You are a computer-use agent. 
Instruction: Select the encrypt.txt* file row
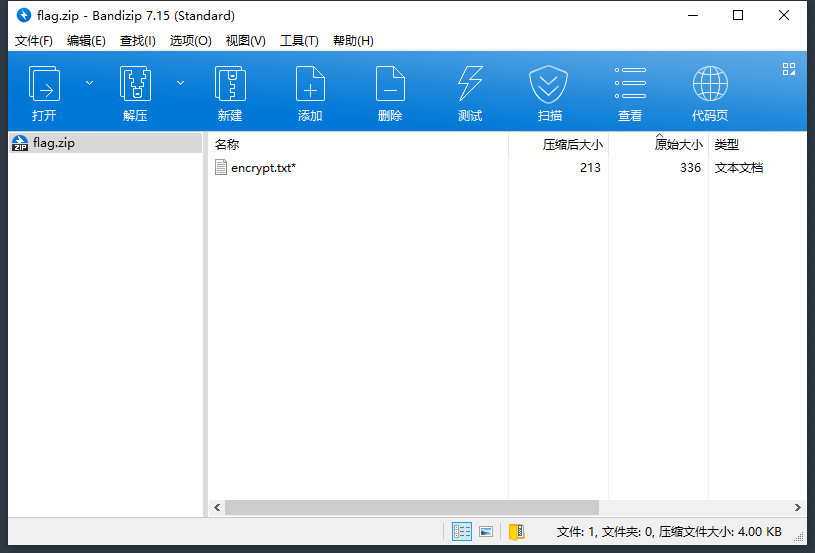tap(507, 167)
